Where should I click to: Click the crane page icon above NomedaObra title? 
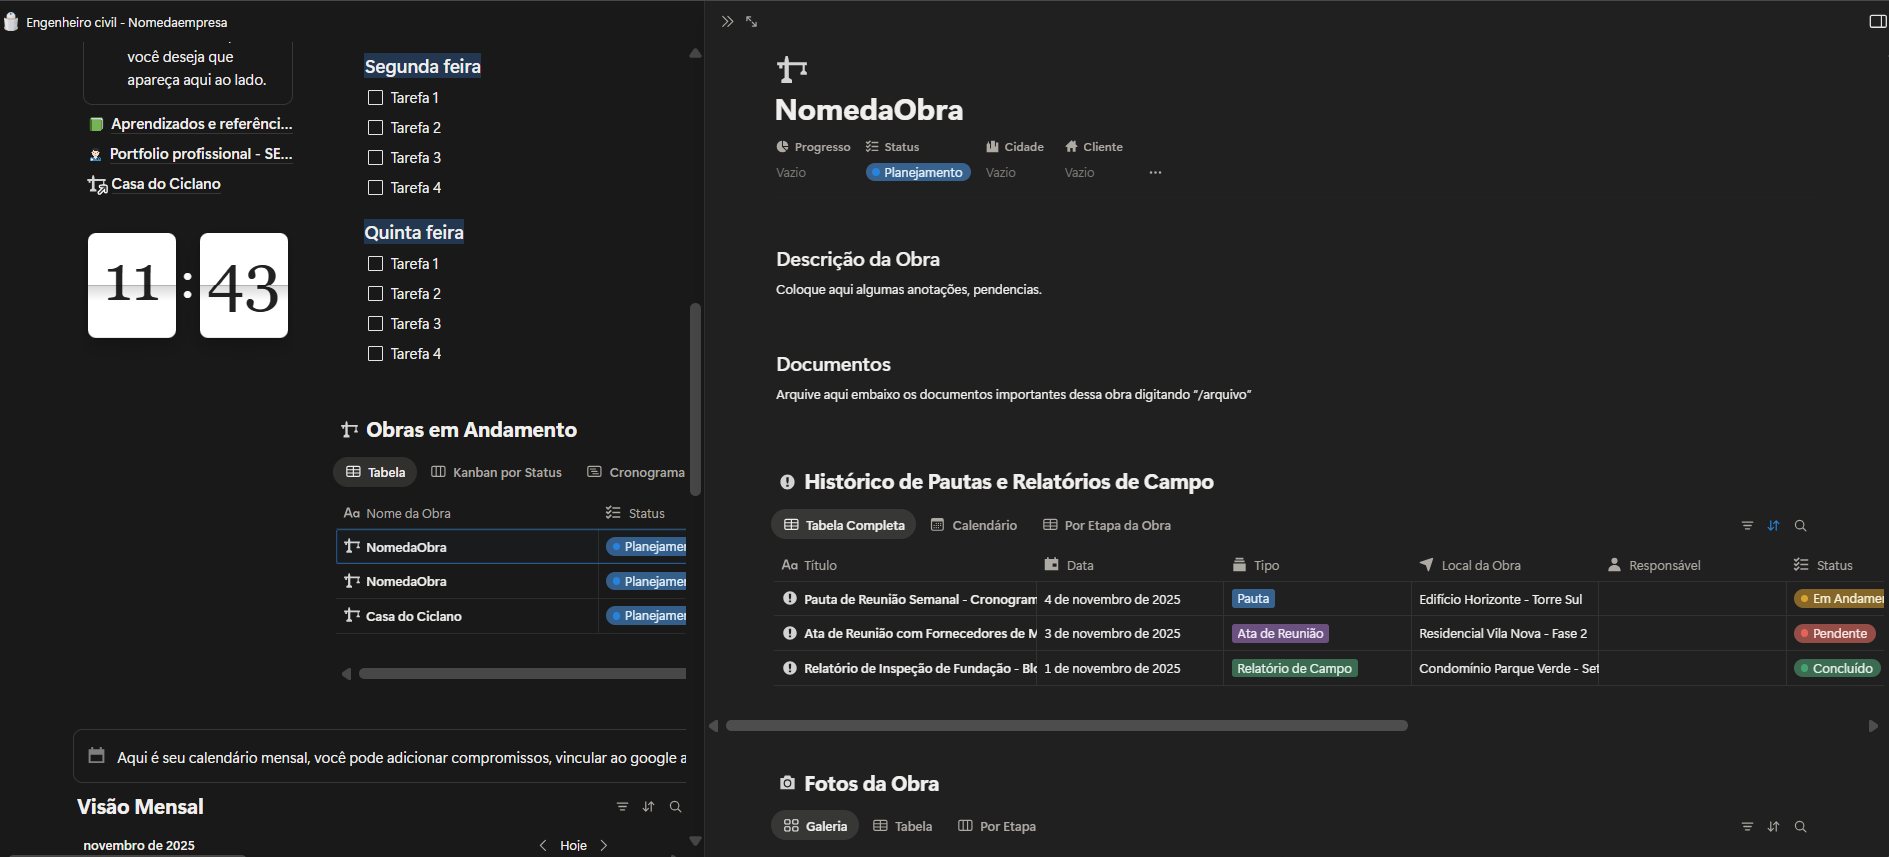point(791,69)
